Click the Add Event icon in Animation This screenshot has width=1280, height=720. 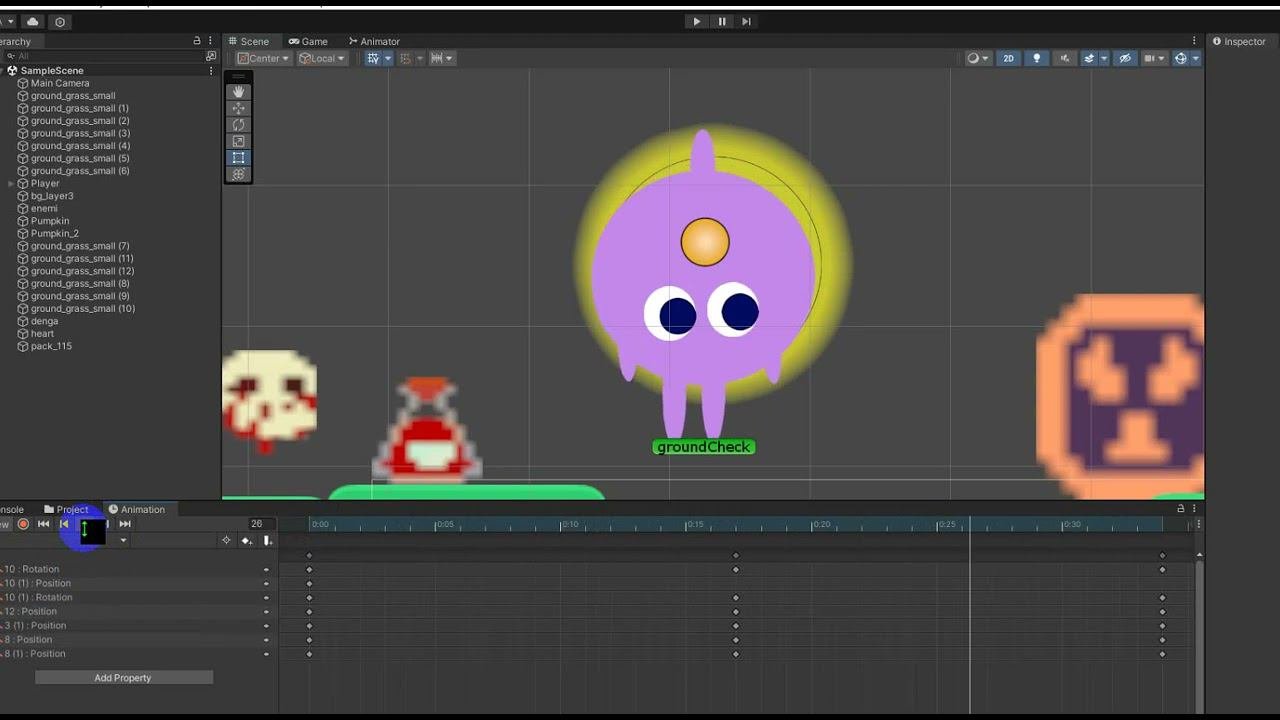(x=267, y=541)
